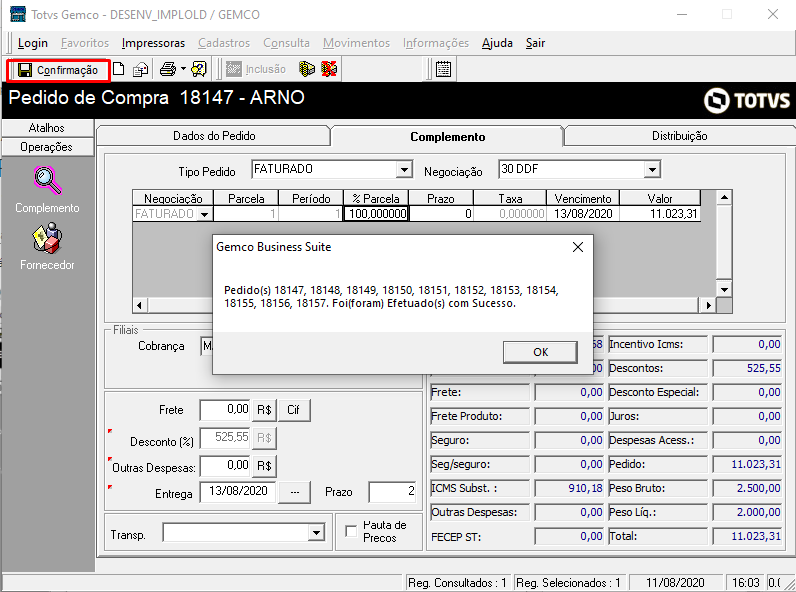Click the properties document icon in toolbar
Image resolution: width=796 pixels, height=592 pixels.
click(x=140, y=69)
